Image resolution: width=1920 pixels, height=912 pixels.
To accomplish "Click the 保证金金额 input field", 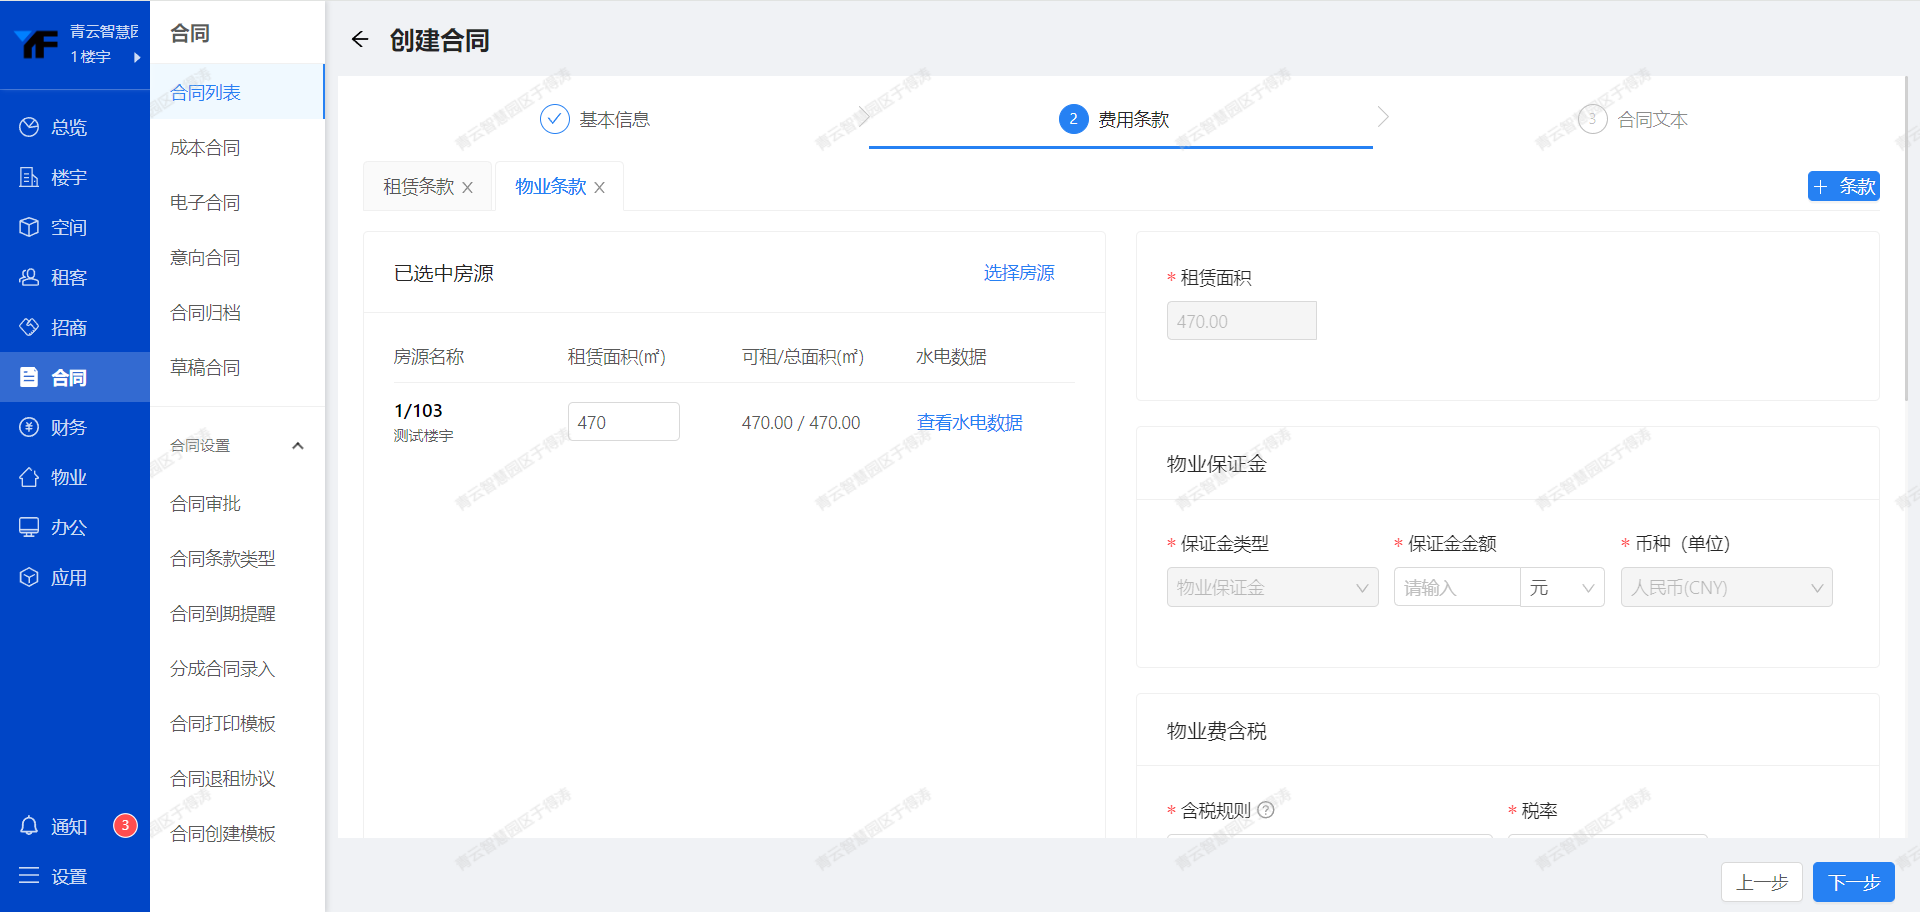I will [x=1456, y=587].
